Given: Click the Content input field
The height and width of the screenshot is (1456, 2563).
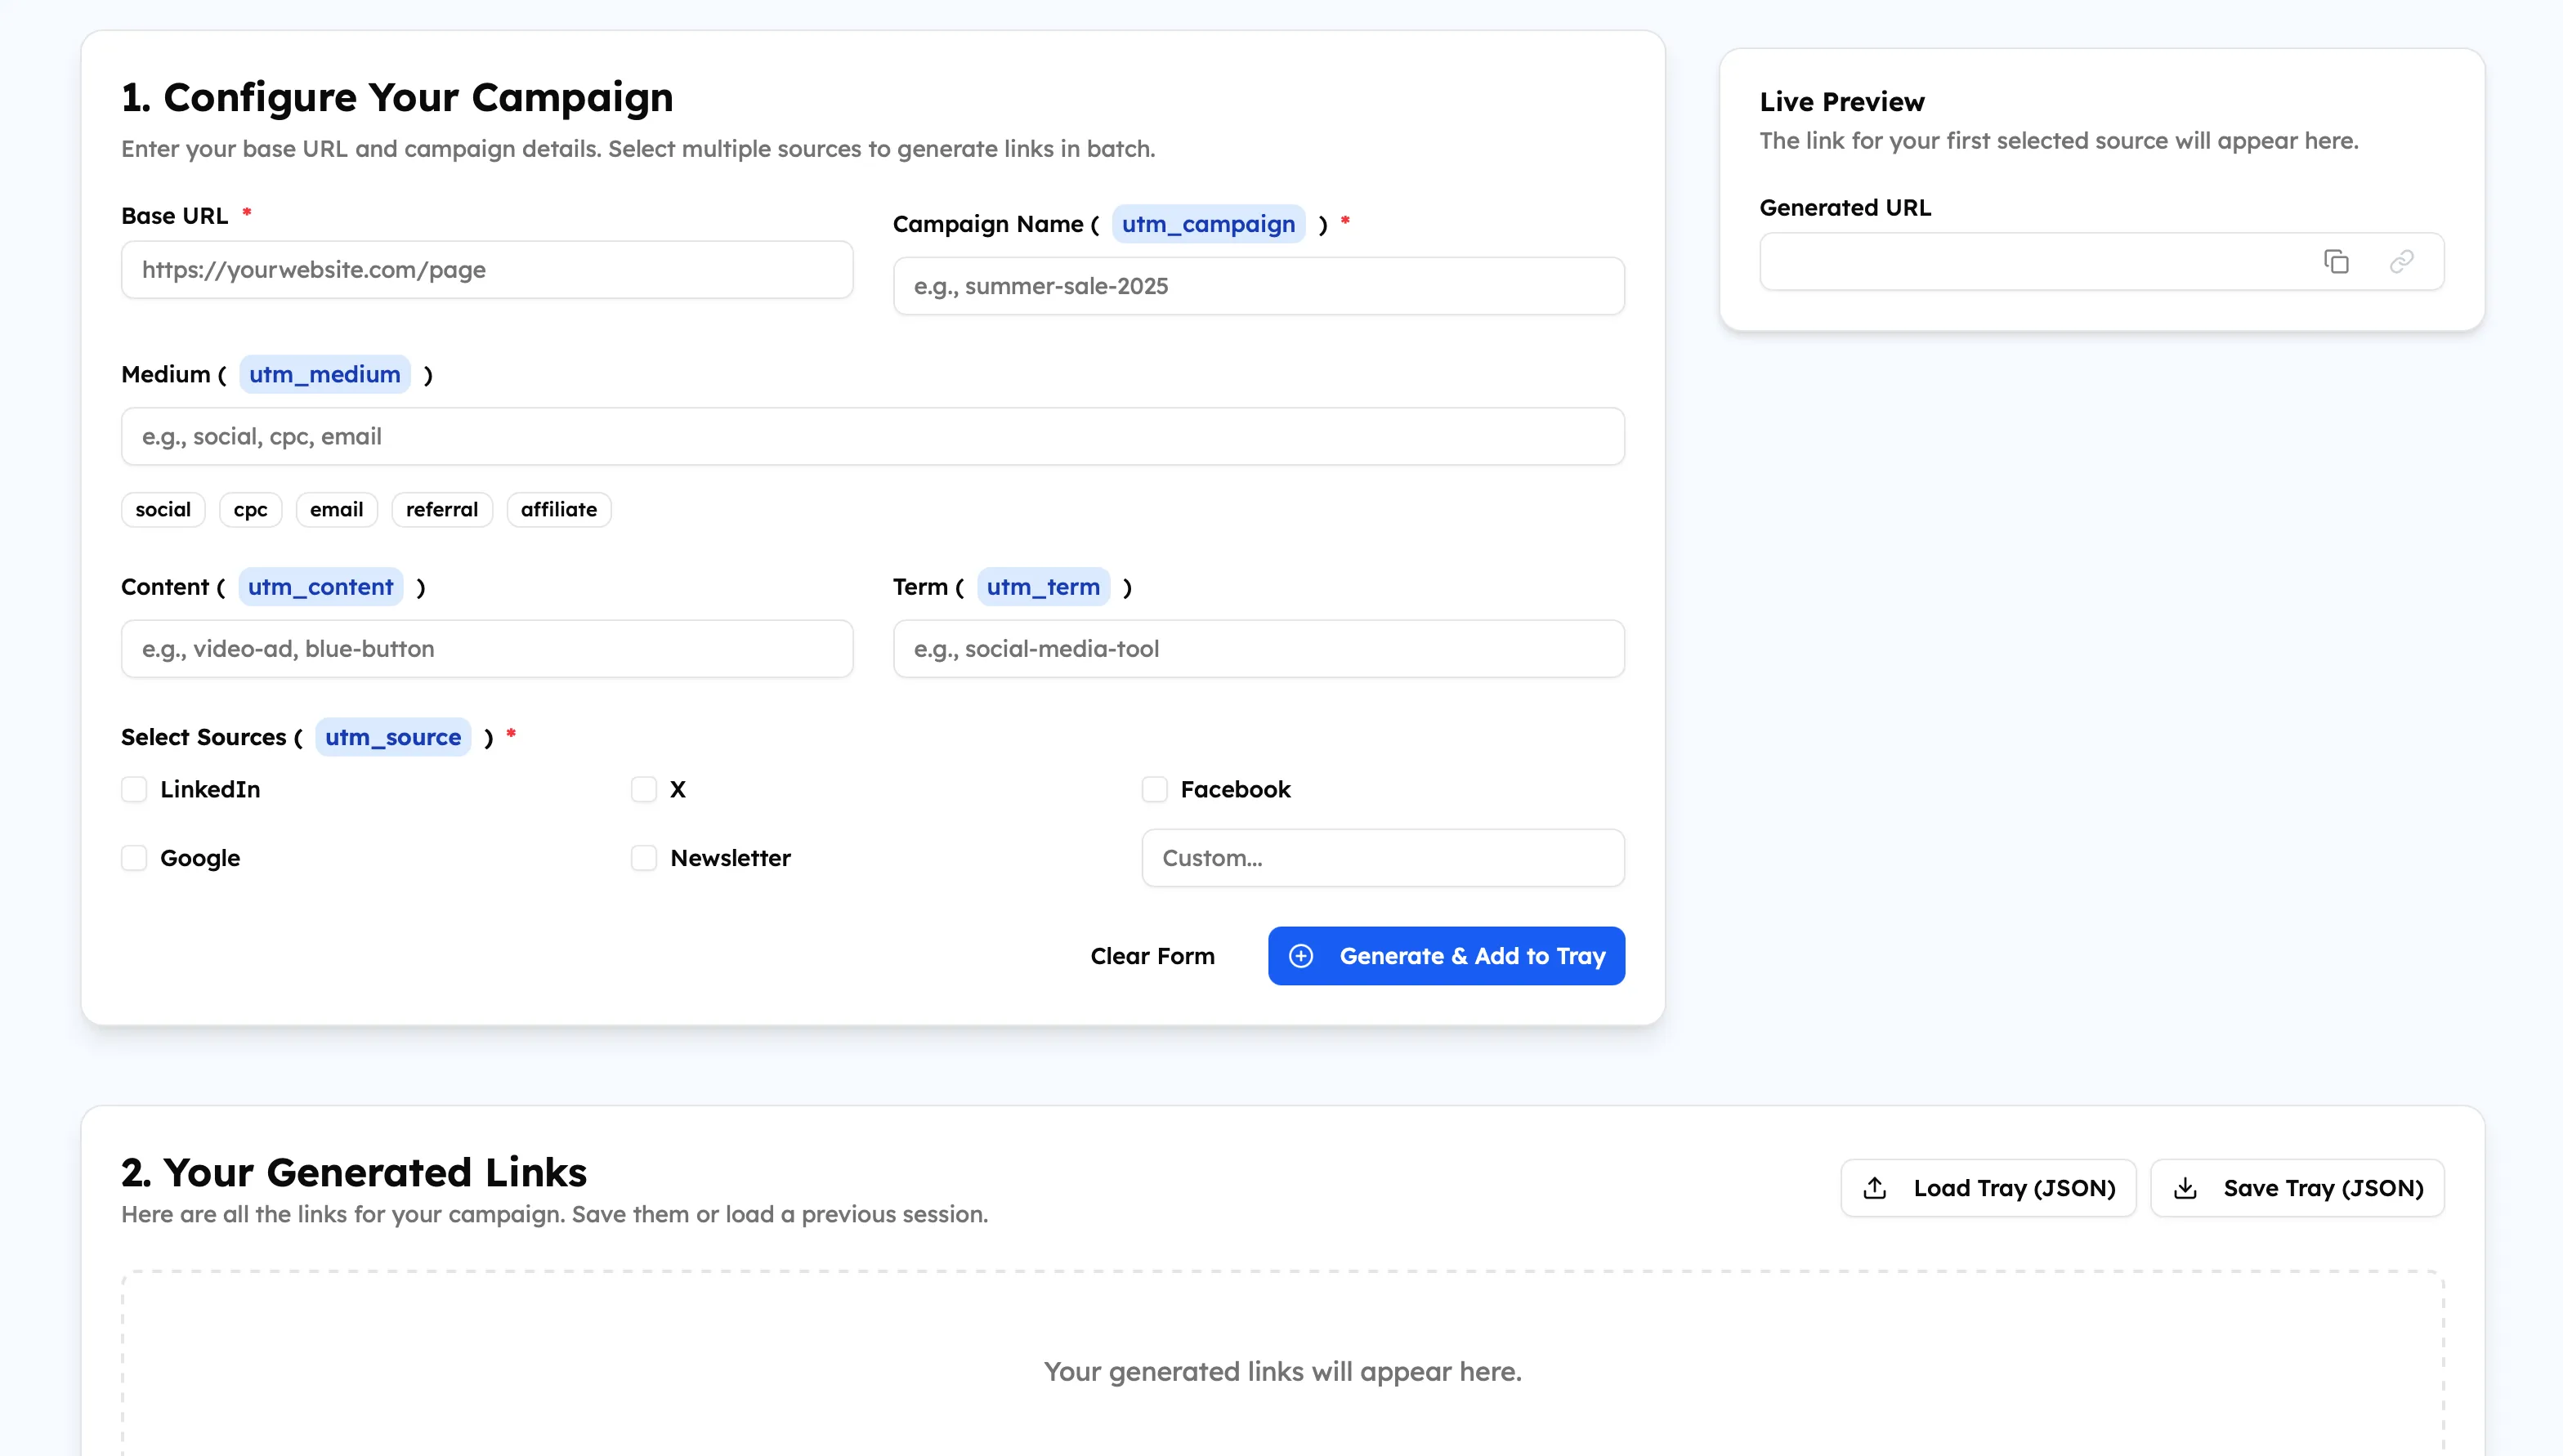Looking at the screenshot, I should click(487, 649).
